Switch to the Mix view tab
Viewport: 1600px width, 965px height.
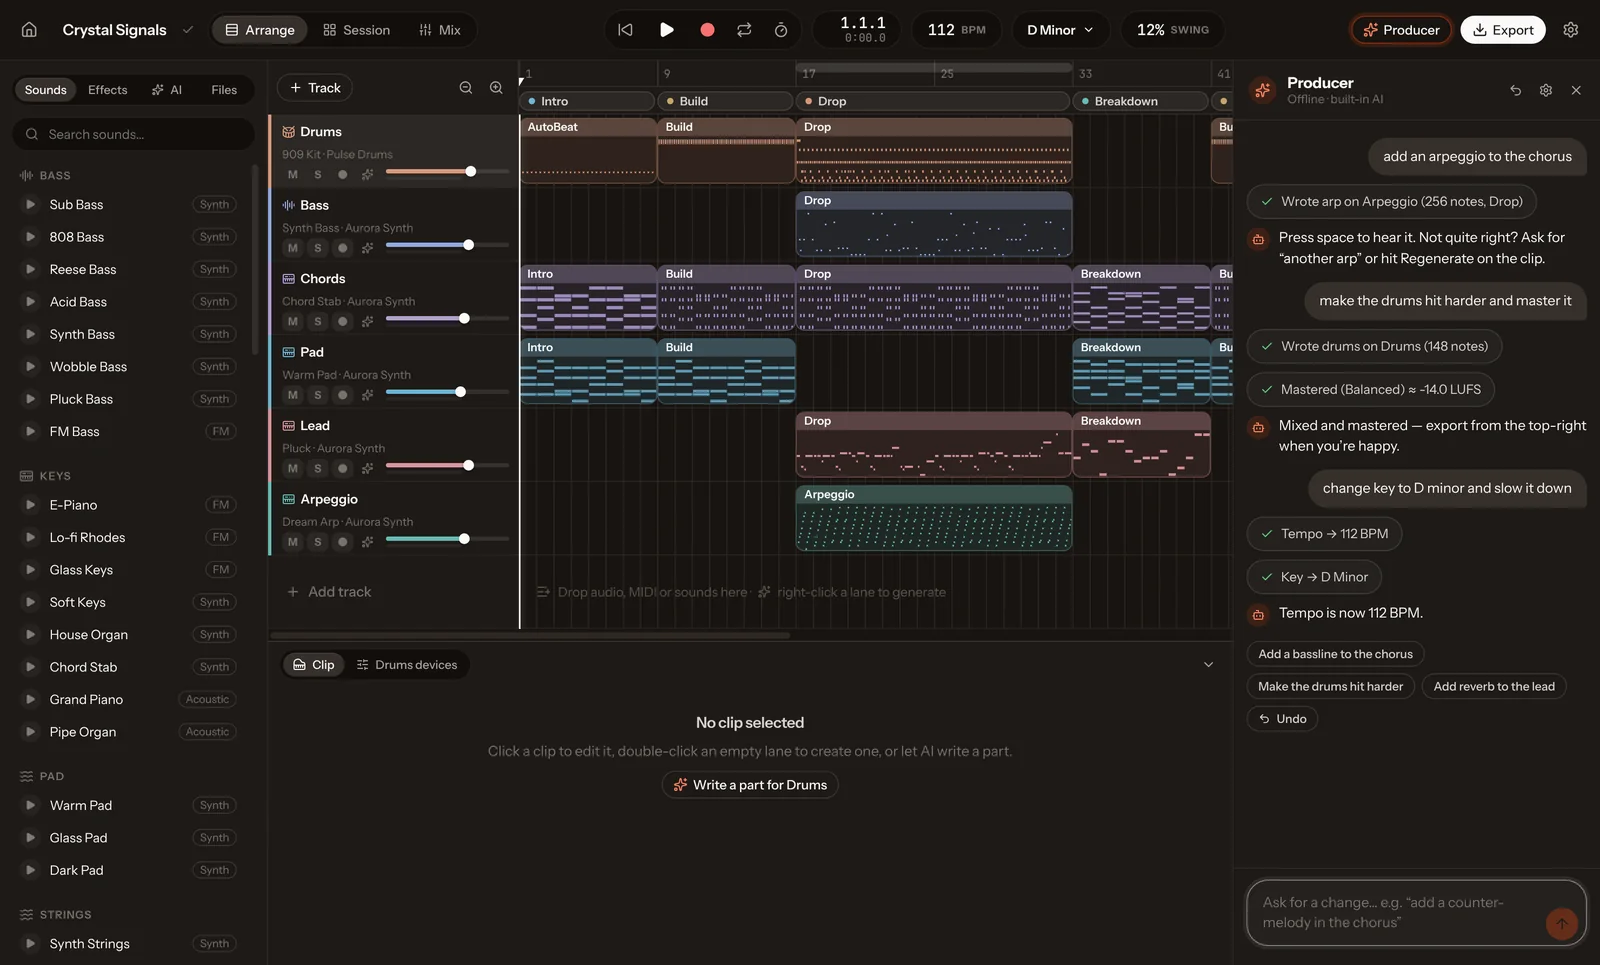point(440,30)
